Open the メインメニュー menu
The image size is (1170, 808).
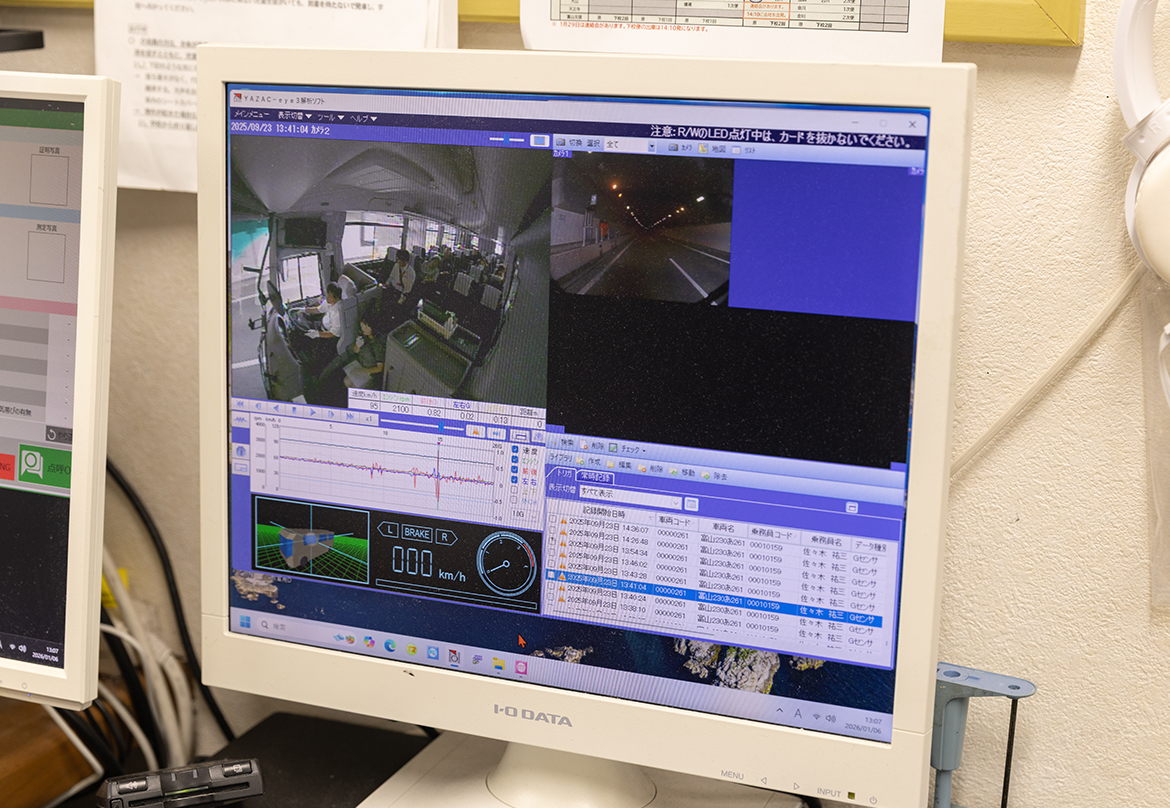(x=251, y=115)
